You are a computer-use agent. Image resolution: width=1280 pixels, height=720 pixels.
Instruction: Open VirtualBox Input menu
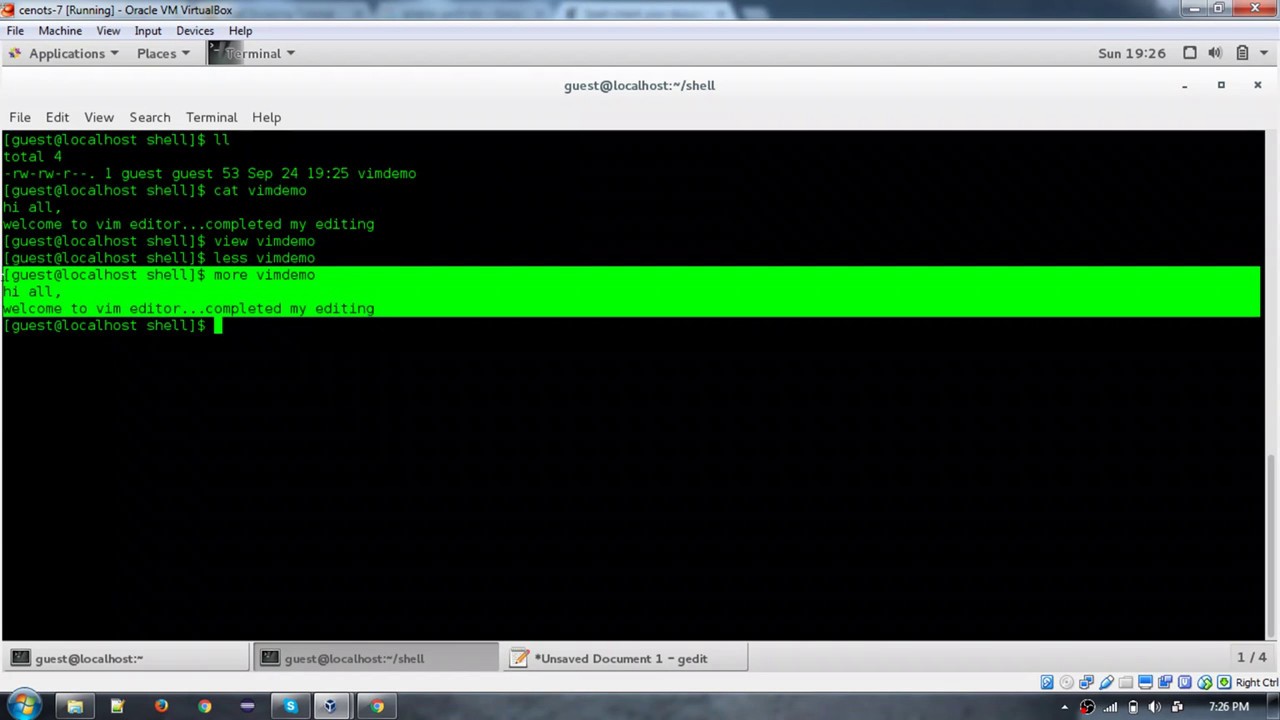[x=148, y=31]
